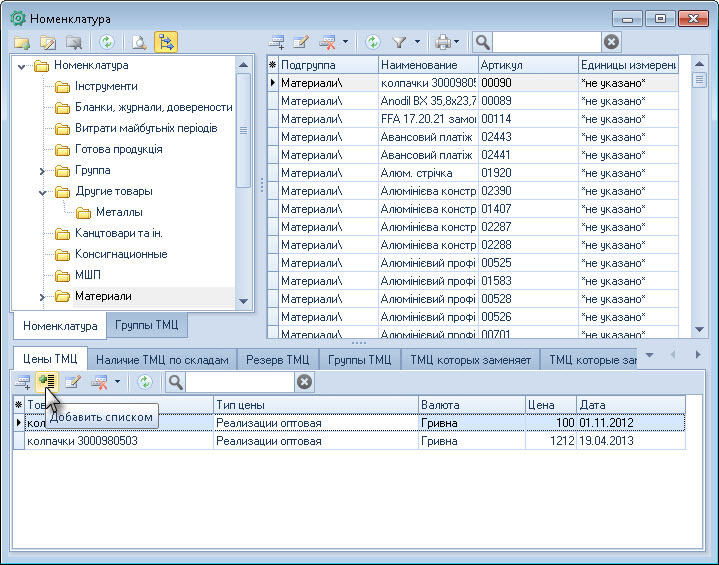Select the row with article 00089
Viewport: 719px width, 565px height.
pyautogui.click(x=472, y=101)
